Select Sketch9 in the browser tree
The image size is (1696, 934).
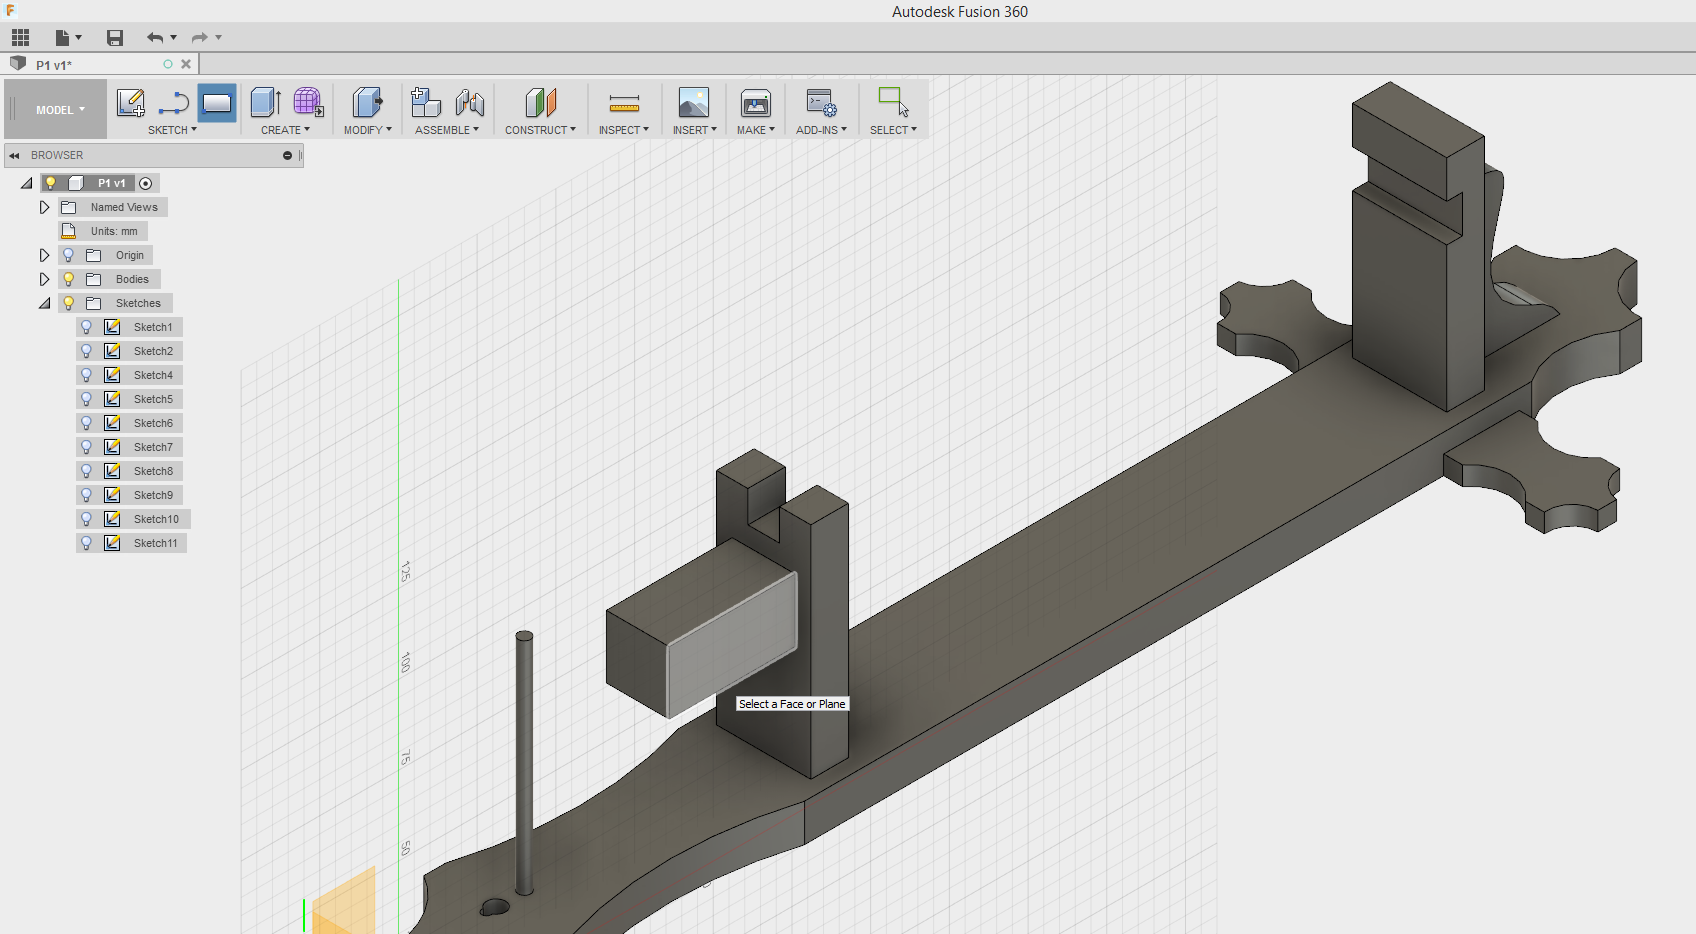pos(153,495)
